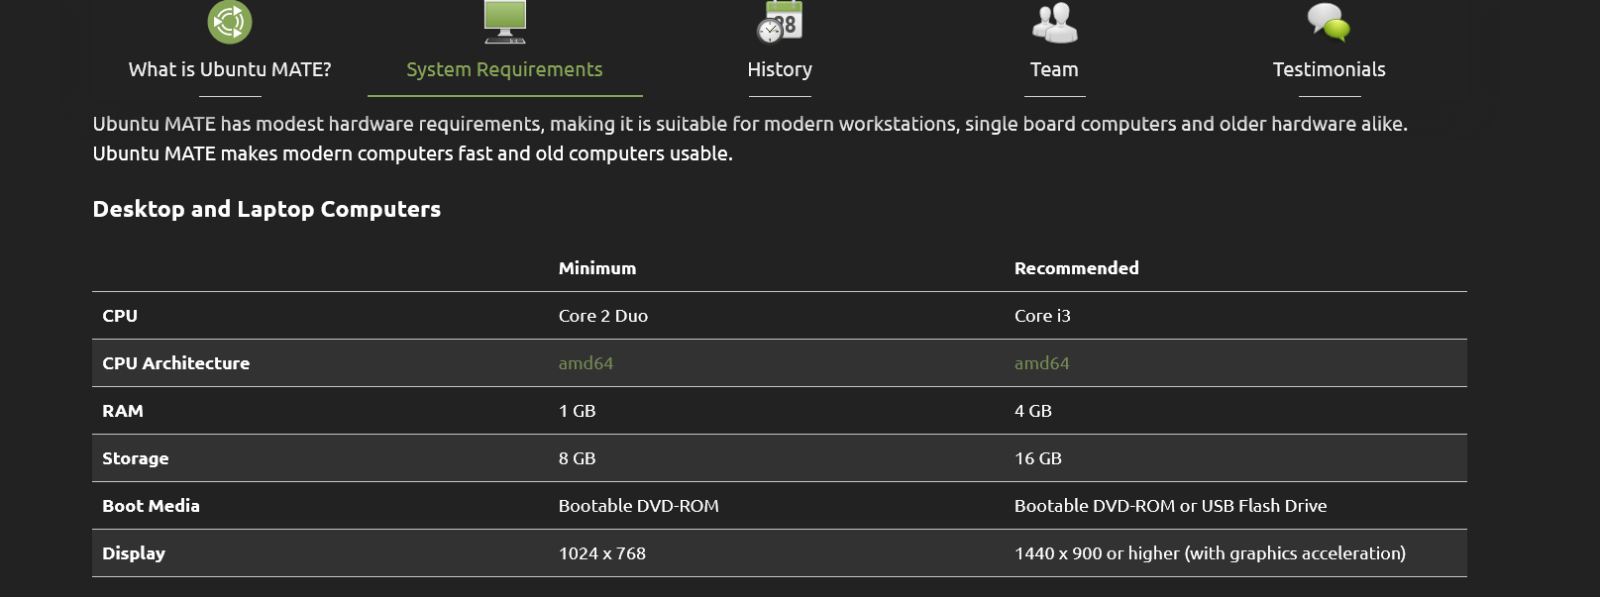The width and height of the screenshot is (1600, 597).
Task: Open the "What is Ubuntu MATE?" tab
Action: click(230, 69)
